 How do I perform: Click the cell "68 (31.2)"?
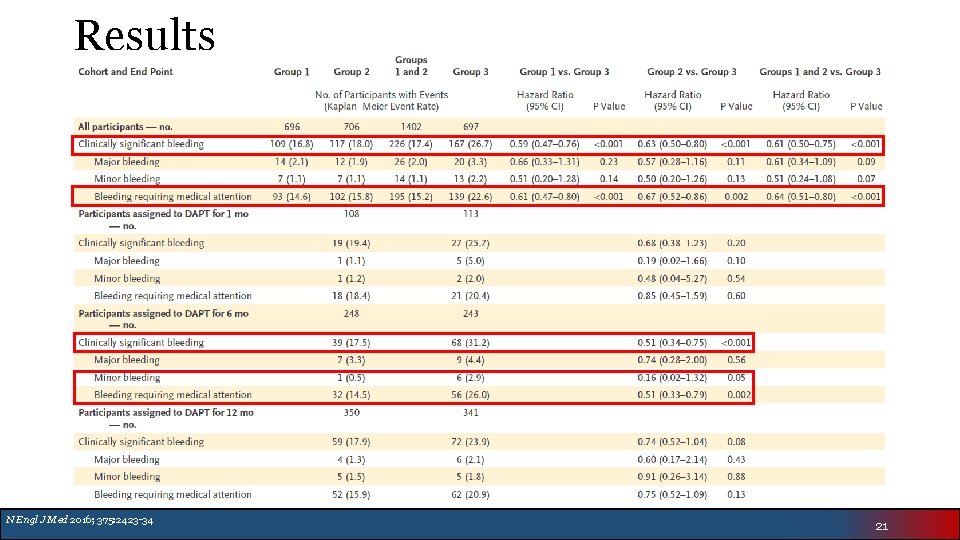coord(470,343)
